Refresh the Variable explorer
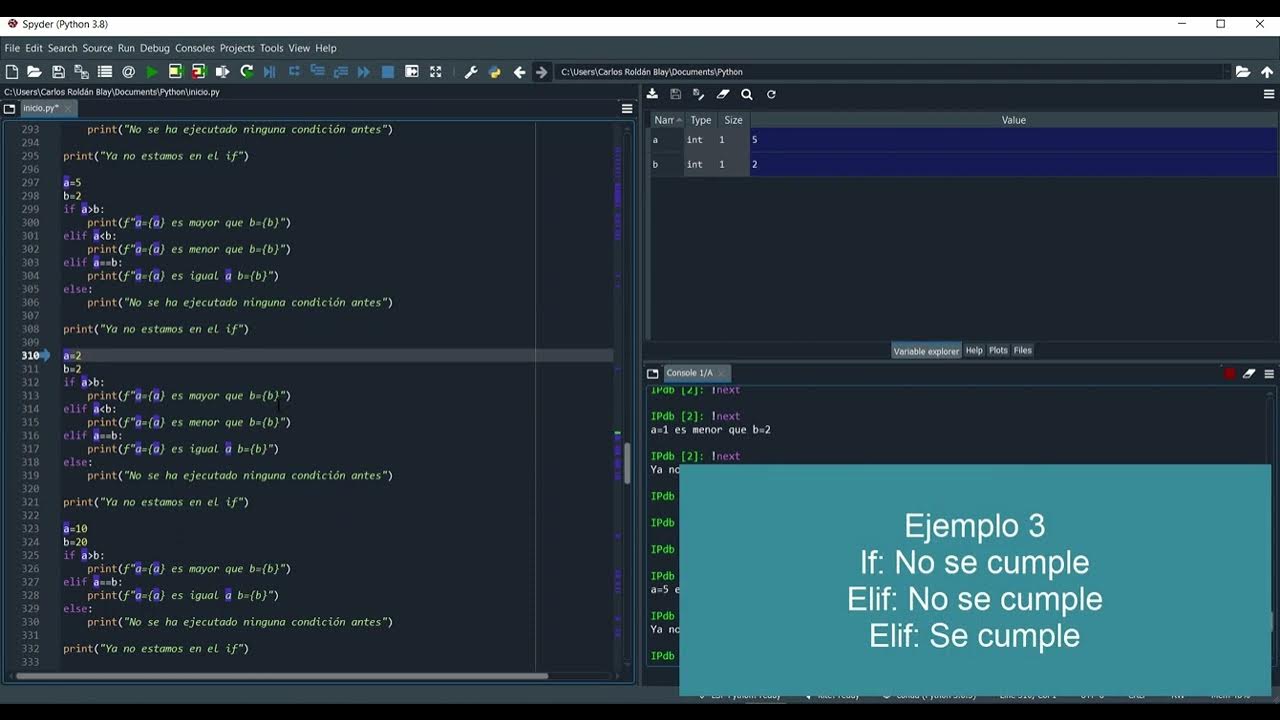The width and height of the screenshot is (1280, 720). [771, 94]
